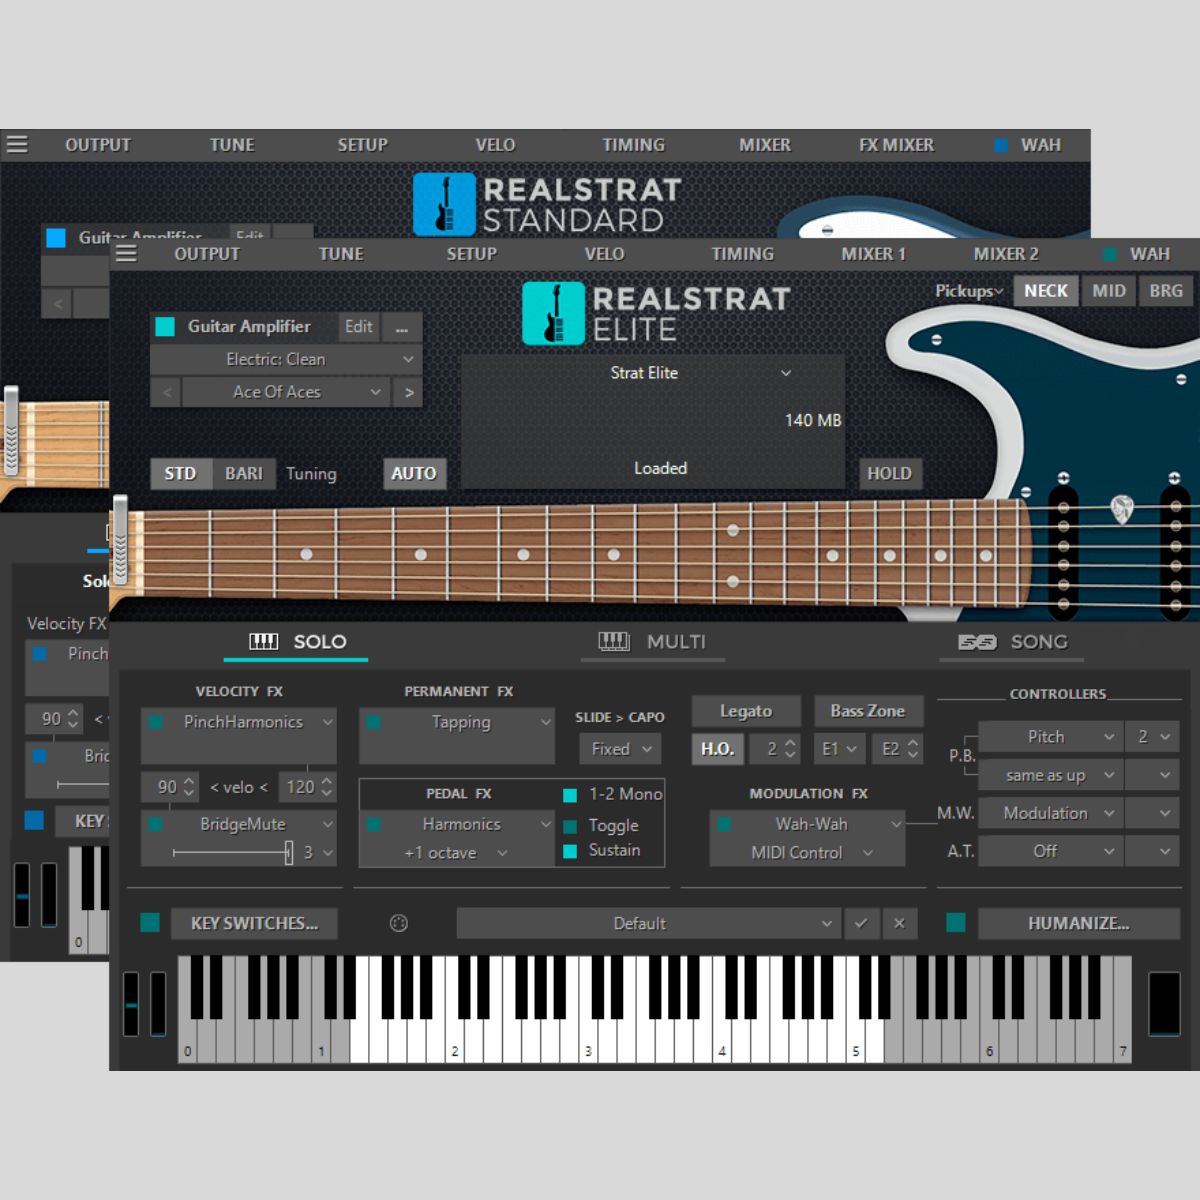Open the Bass Zone E1 dropdown
Image resolution: width=1200 pixels, height=1200 pixels.
coord(839,749)
